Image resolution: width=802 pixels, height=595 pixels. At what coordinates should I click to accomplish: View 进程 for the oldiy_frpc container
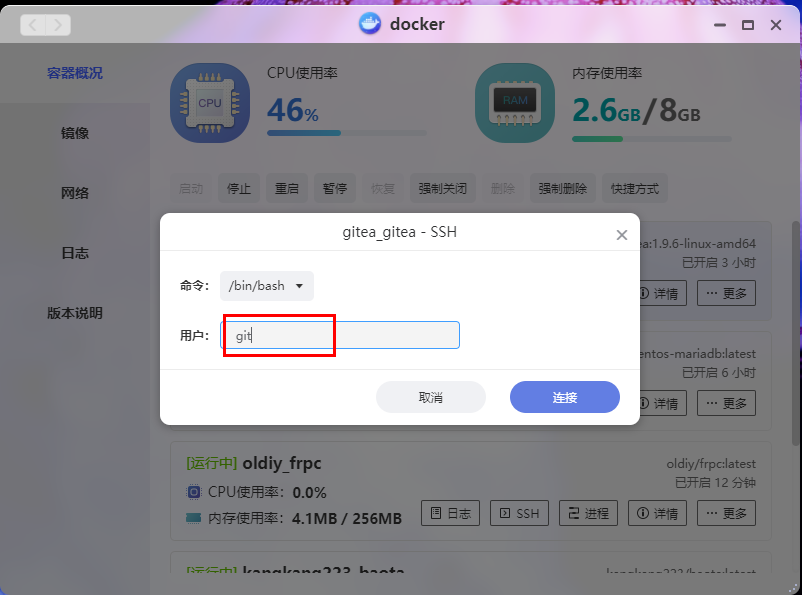pyautogui.click(x=588, y=513)
